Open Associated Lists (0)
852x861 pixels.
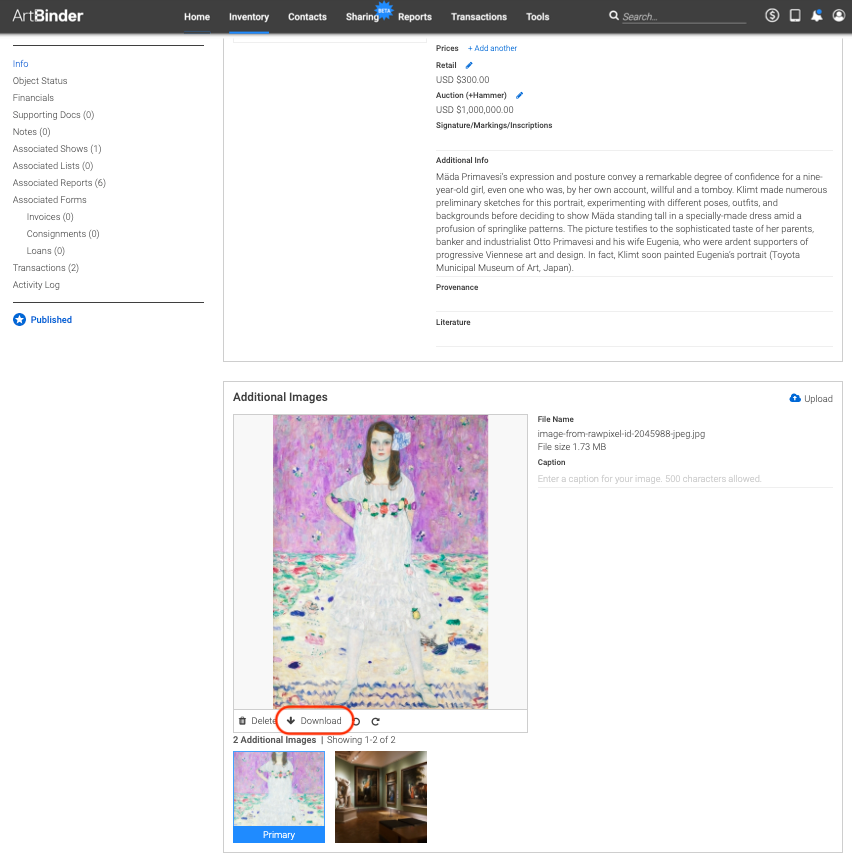click(53, 166)
